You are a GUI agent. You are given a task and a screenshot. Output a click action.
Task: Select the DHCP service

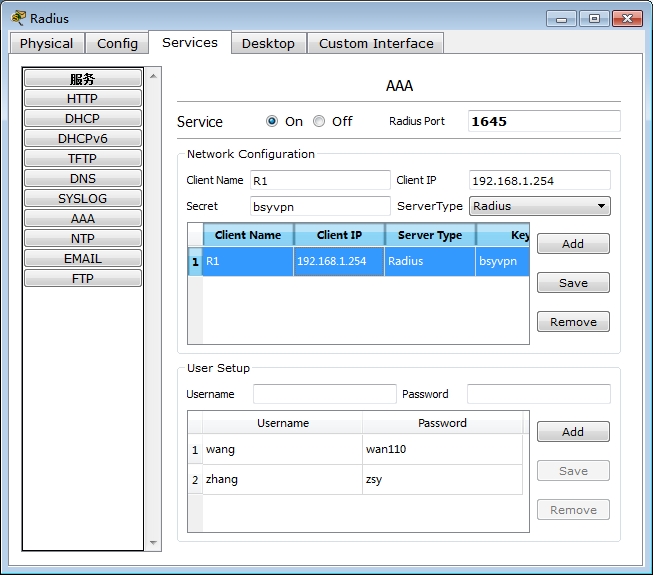pyautogui.click(x=82, y=119)
